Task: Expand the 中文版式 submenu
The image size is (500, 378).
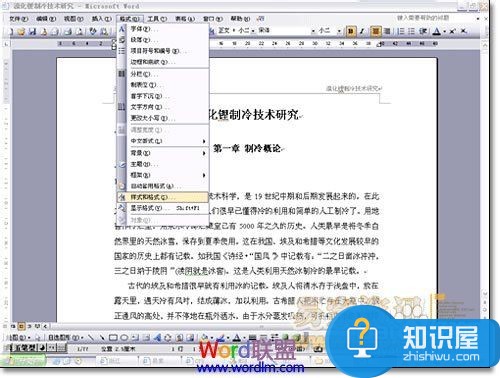Action: coord(163,141)
